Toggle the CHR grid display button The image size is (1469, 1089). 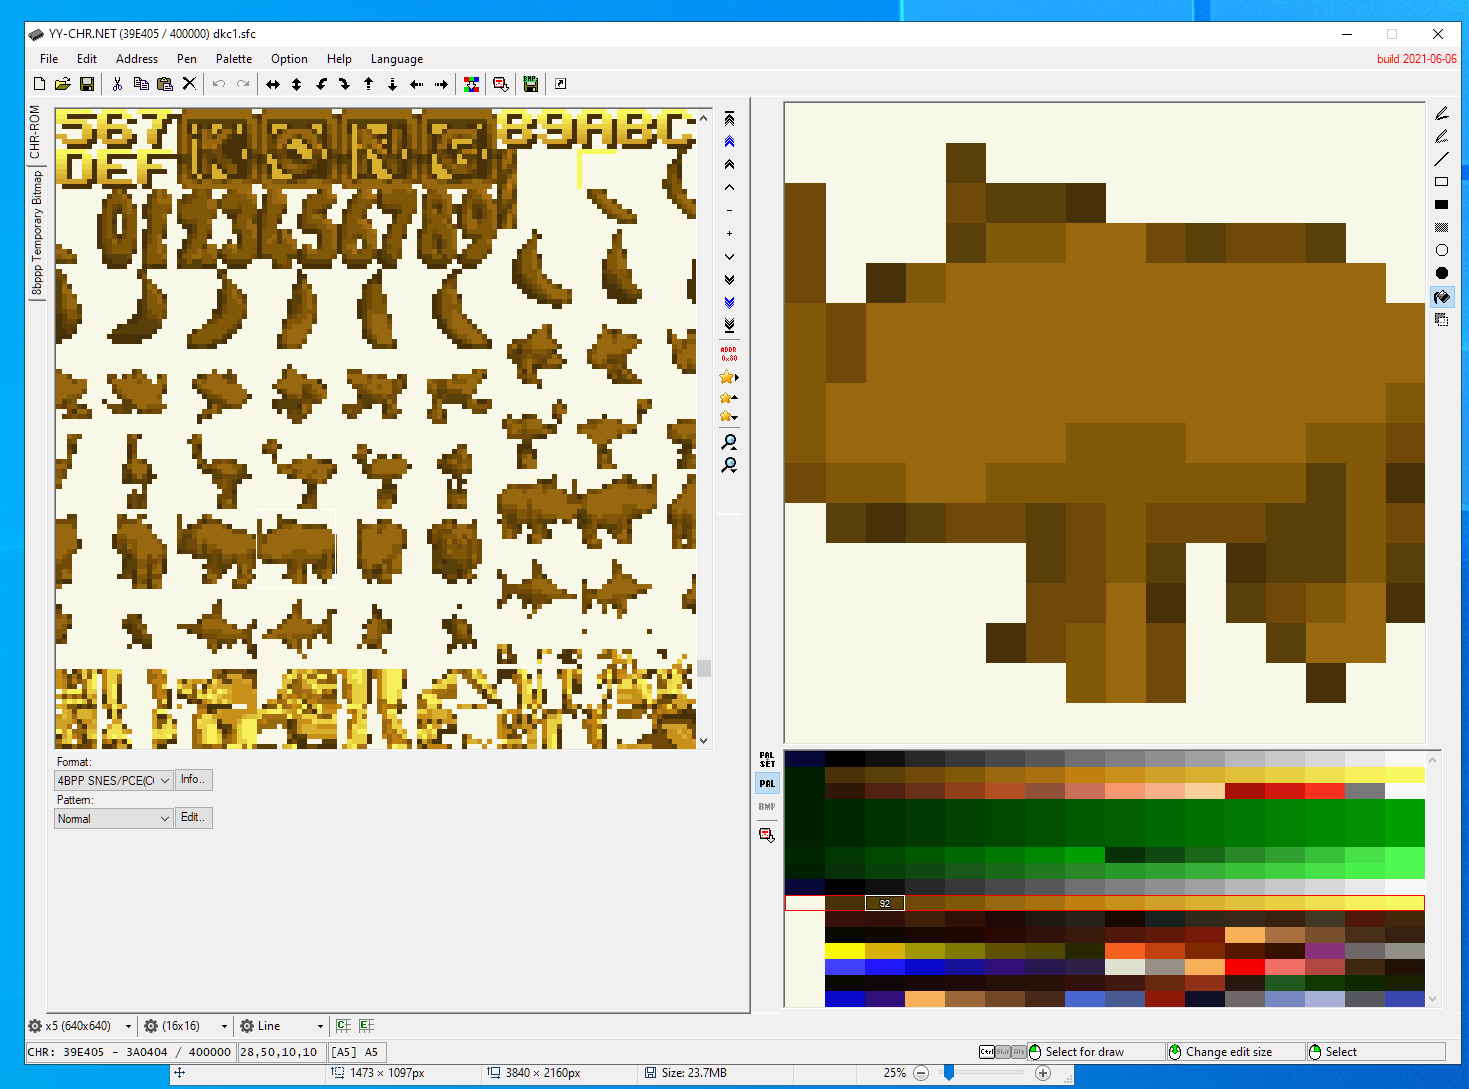343,1026
